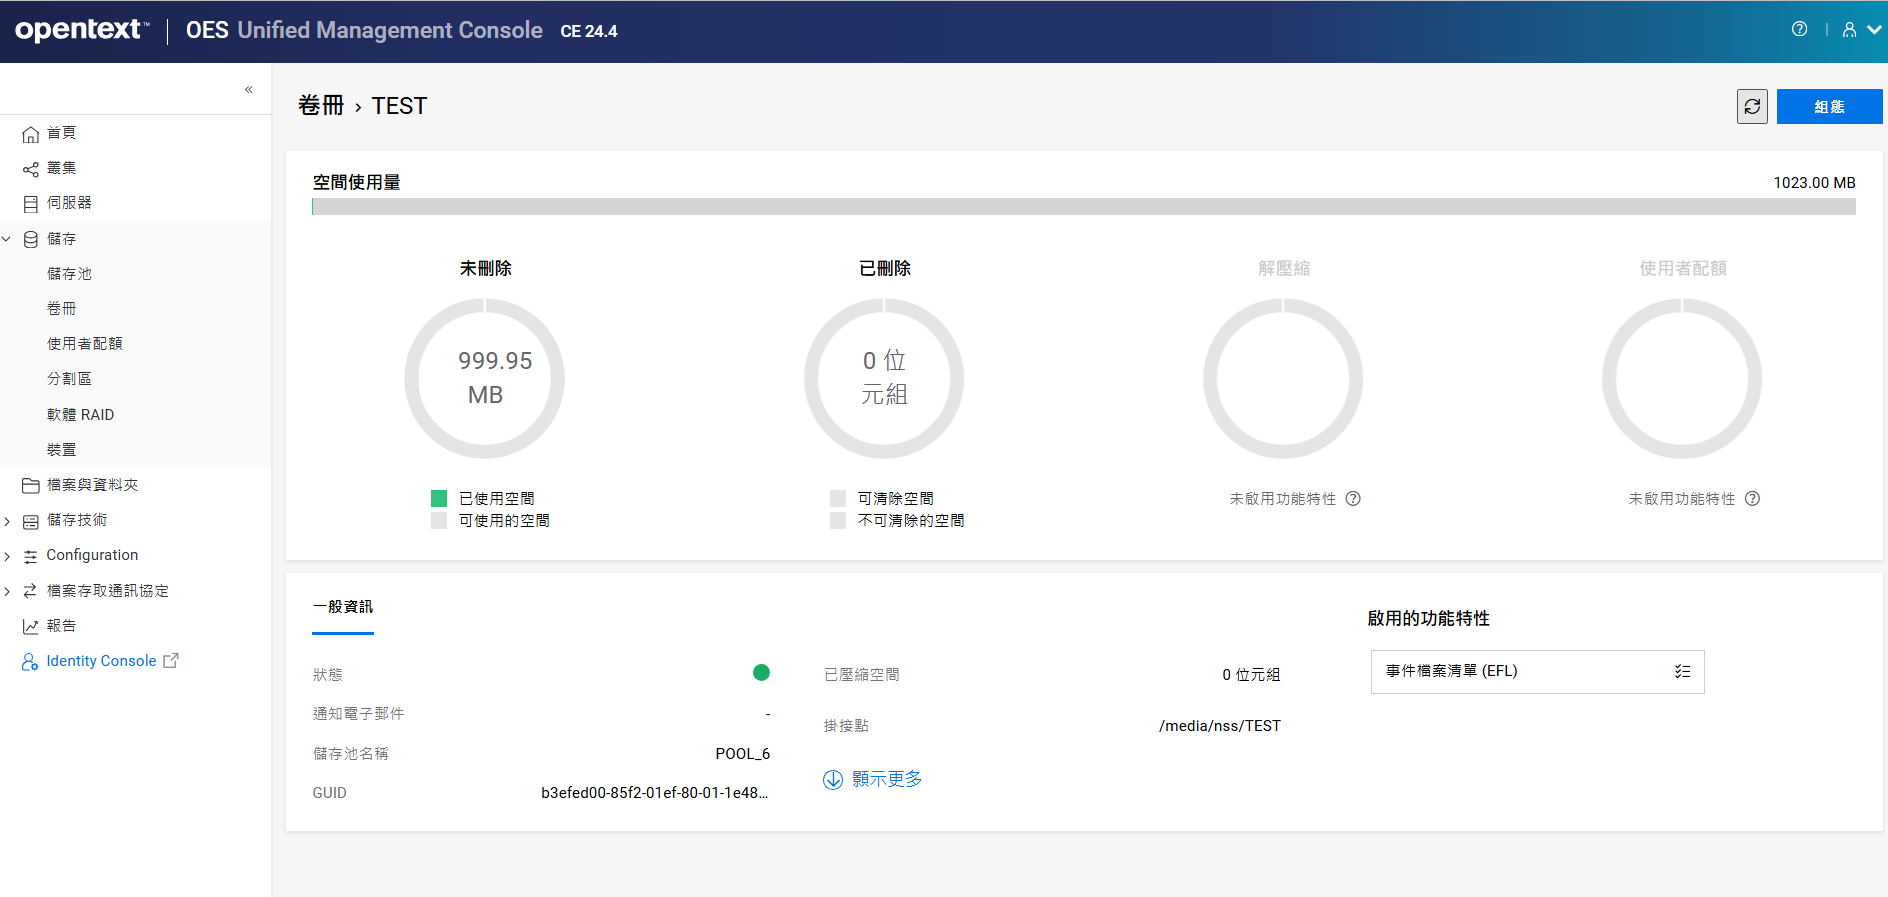Collapse the left sidebar with double chevron

[248, 90]
